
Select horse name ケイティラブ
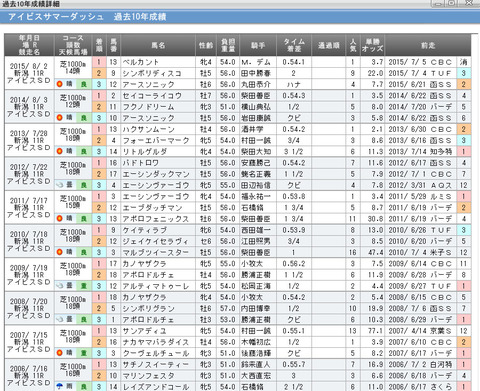tap(145, 230)
